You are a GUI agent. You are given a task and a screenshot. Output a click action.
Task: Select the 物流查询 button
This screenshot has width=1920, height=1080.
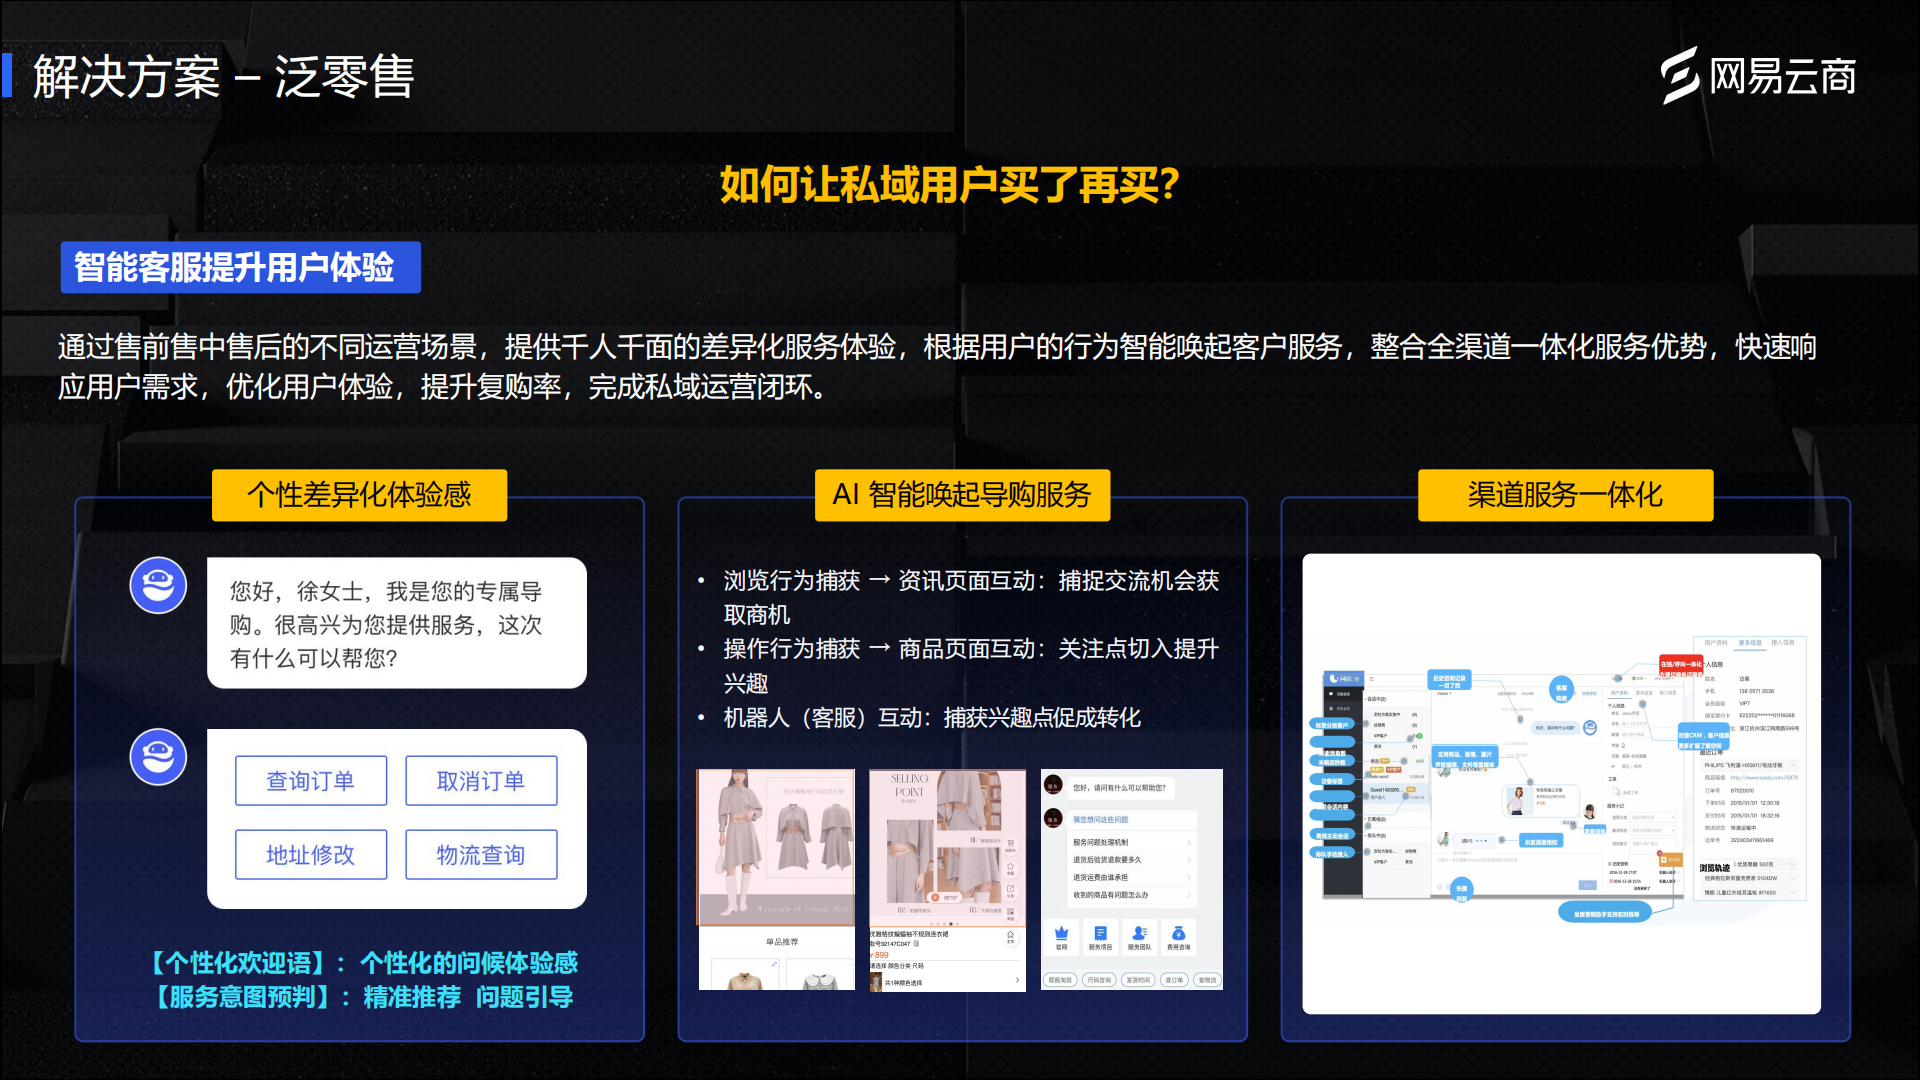[x=481, y=855]
